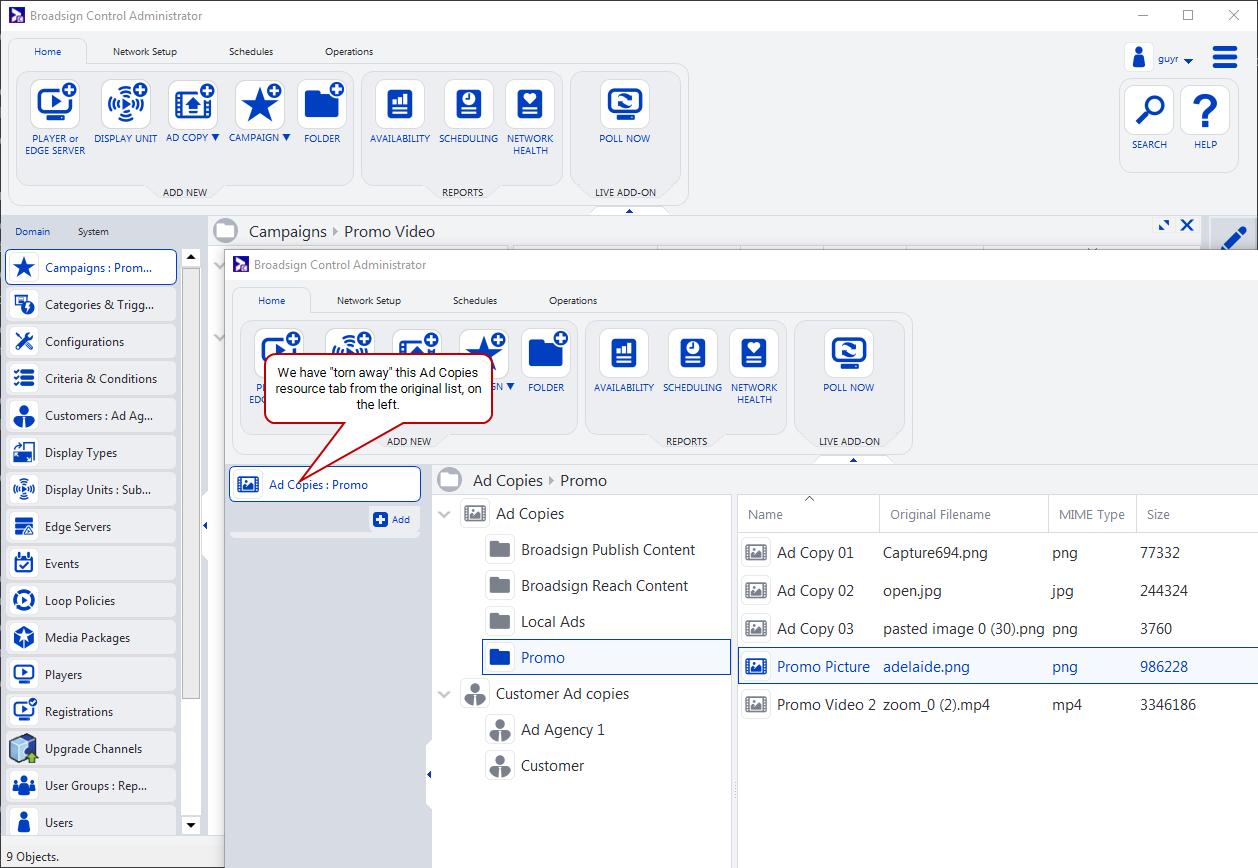Open the guyr user account dropdown

[x=1188, y=61]
